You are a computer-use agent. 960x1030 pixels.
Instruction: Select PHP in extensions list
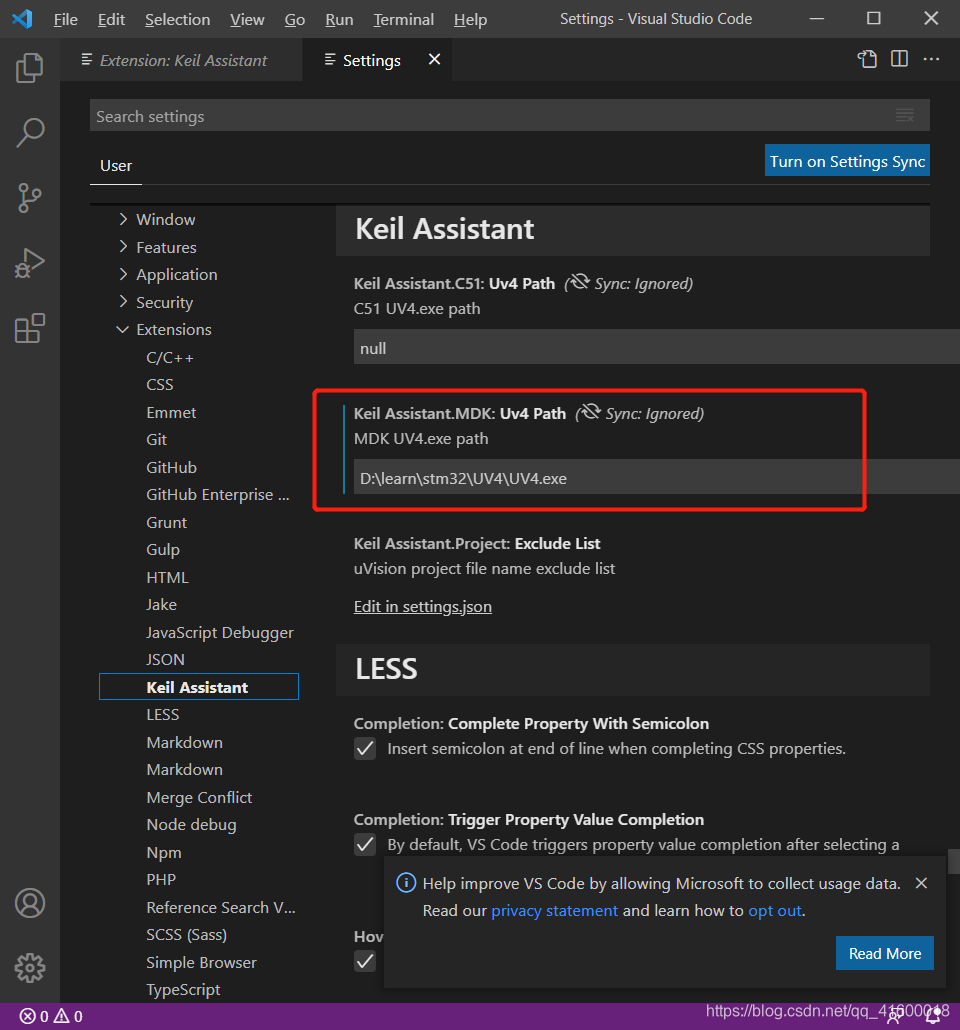coord(161,880)
